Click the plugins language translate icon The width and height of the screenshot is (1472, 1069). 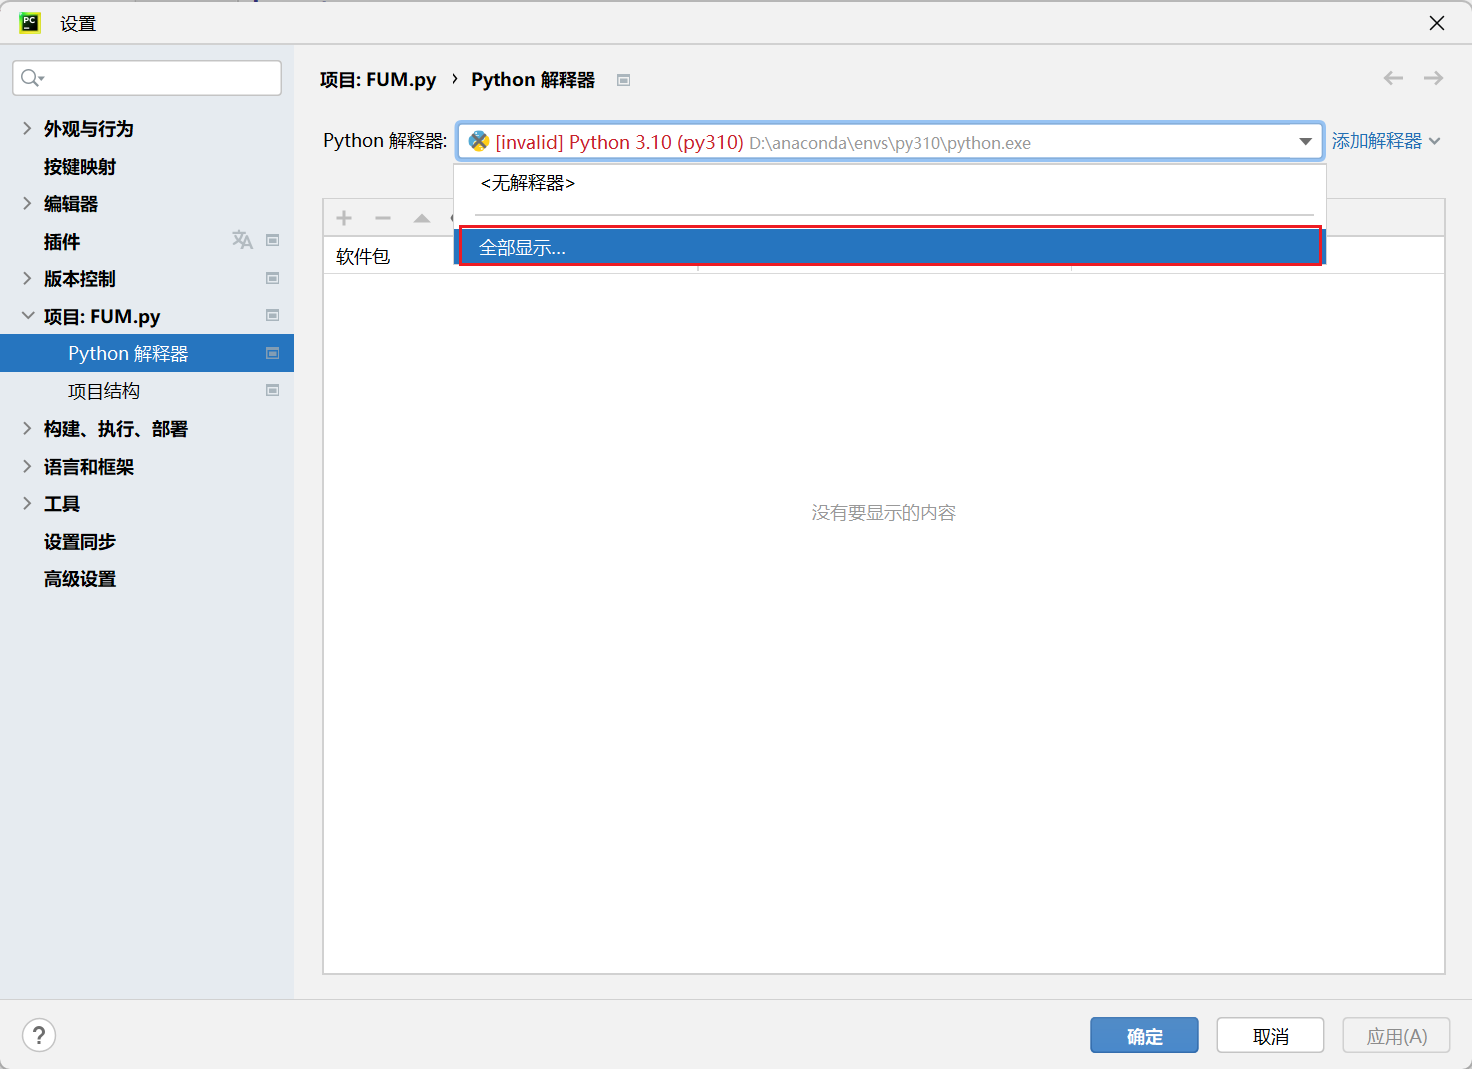point(242,240)
